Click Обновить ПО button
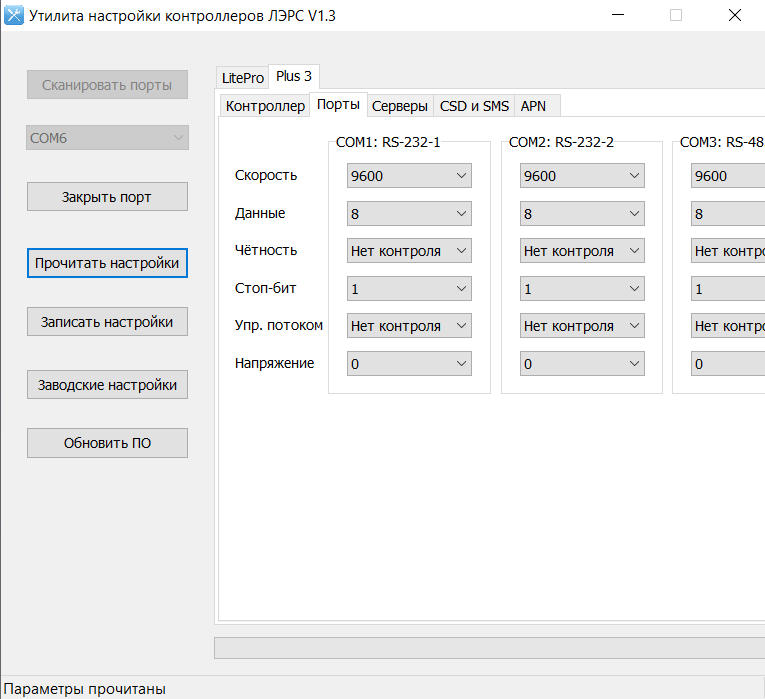 pos(107,443)
